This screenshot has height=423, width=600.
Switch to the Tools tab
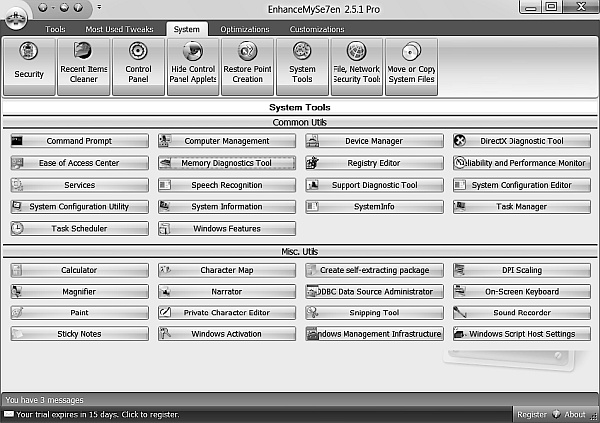pyautogui.click(x=55, y=29)
